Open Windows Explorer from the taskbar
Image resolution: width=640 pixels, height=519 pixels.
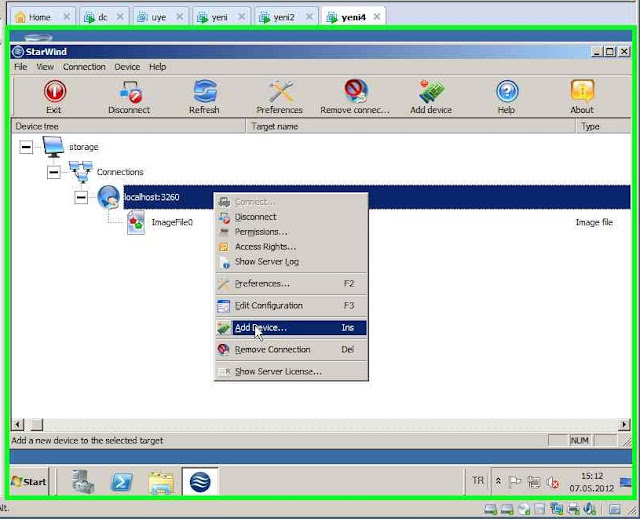[161, 483]
